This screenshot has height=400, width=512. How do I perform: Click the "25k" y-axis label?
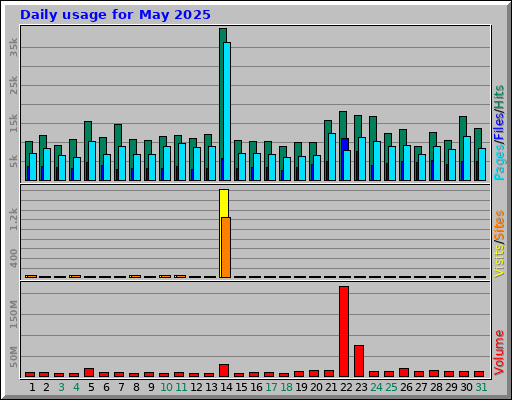[x=13, y=85]
